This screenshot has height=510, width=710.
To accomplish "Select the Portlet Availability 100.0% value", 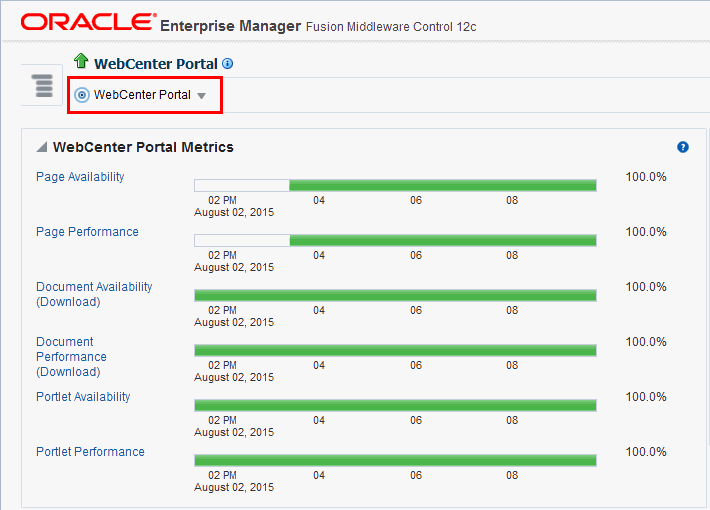I will 646,397.
